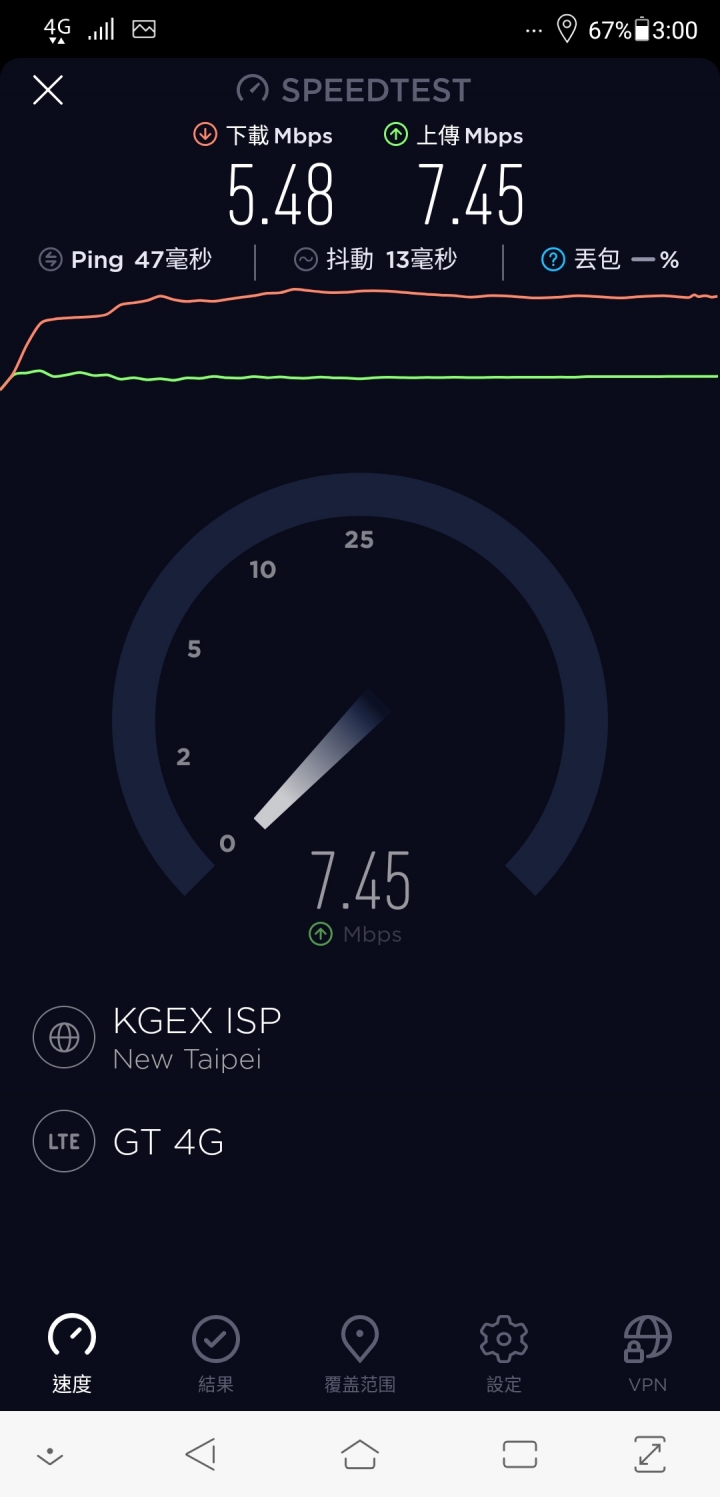Screen dimensions: 720x1497
Task: Tap the 速度 speed tab icon
Action: pos(72,1337)
